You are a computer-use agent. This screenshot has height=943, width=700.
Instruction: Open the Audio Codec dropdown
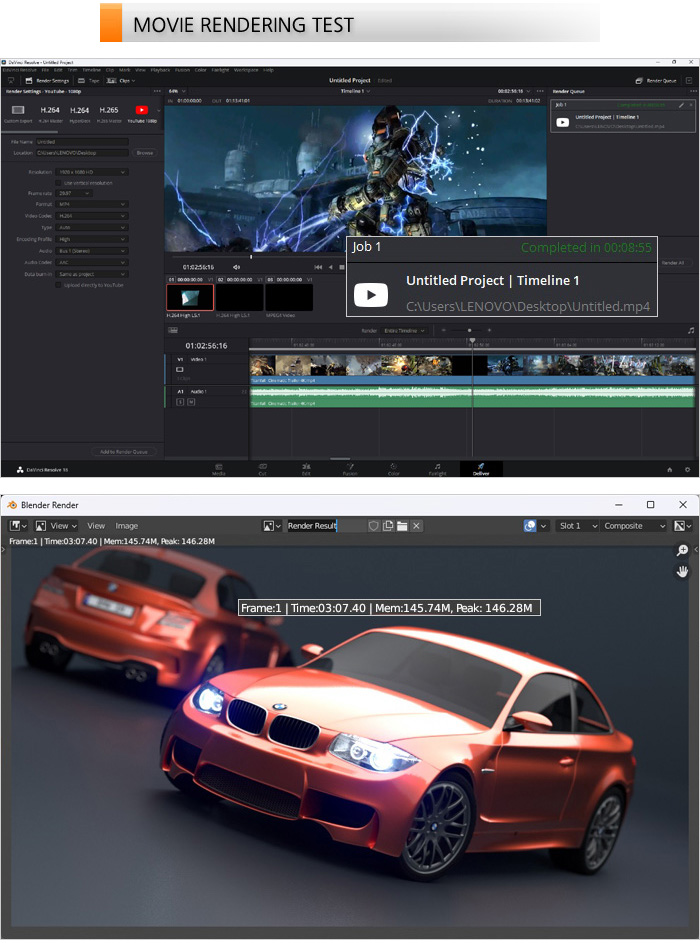click(92, 263)
